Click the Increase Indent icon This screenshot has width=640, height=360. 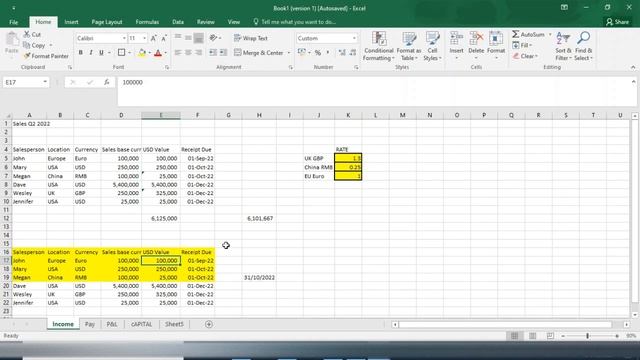(223, 53)
